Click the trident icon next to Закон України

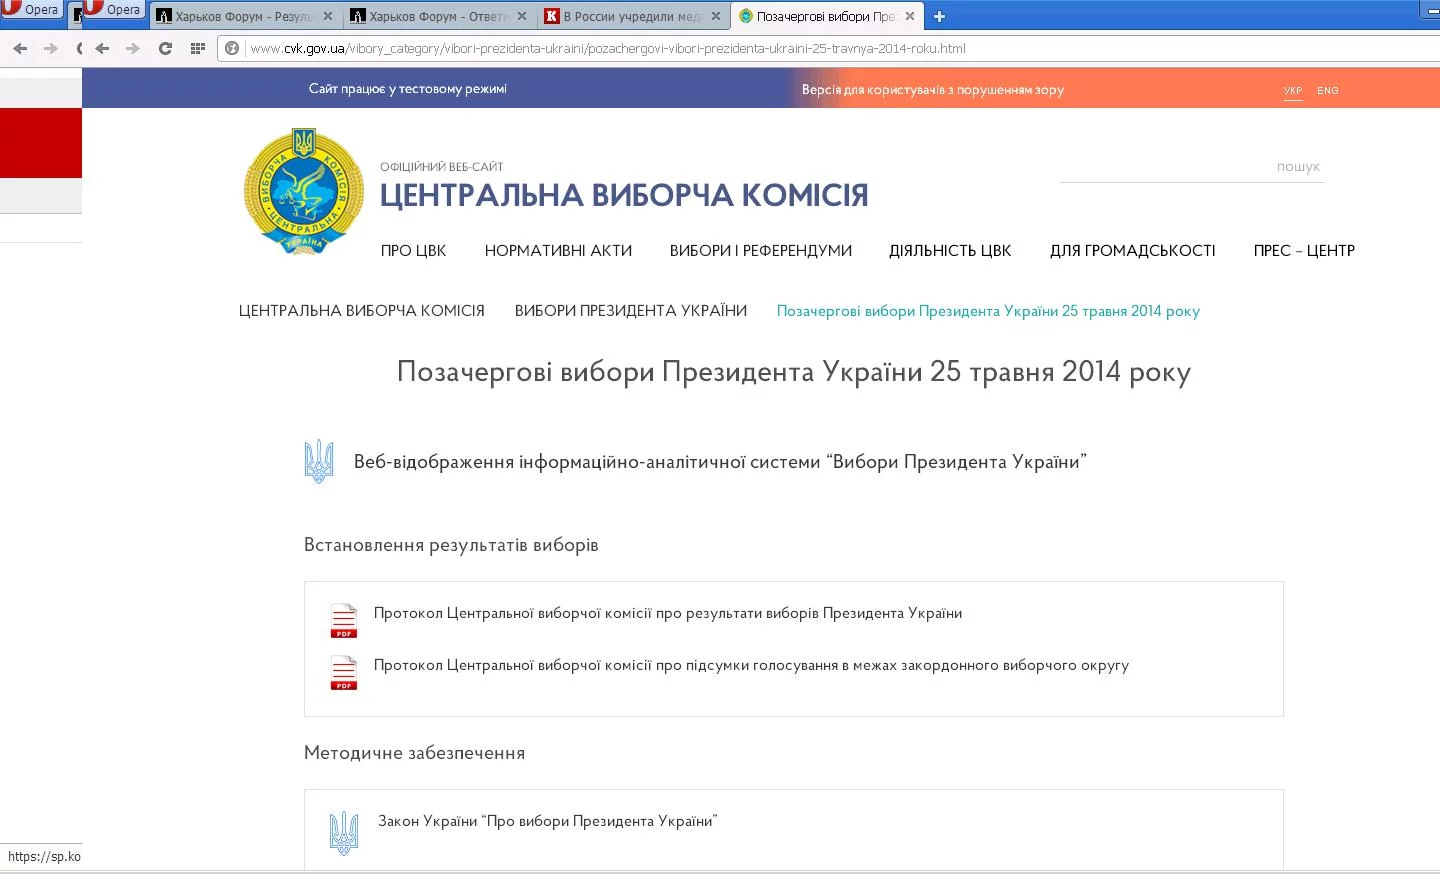click(x=344, y=830)
